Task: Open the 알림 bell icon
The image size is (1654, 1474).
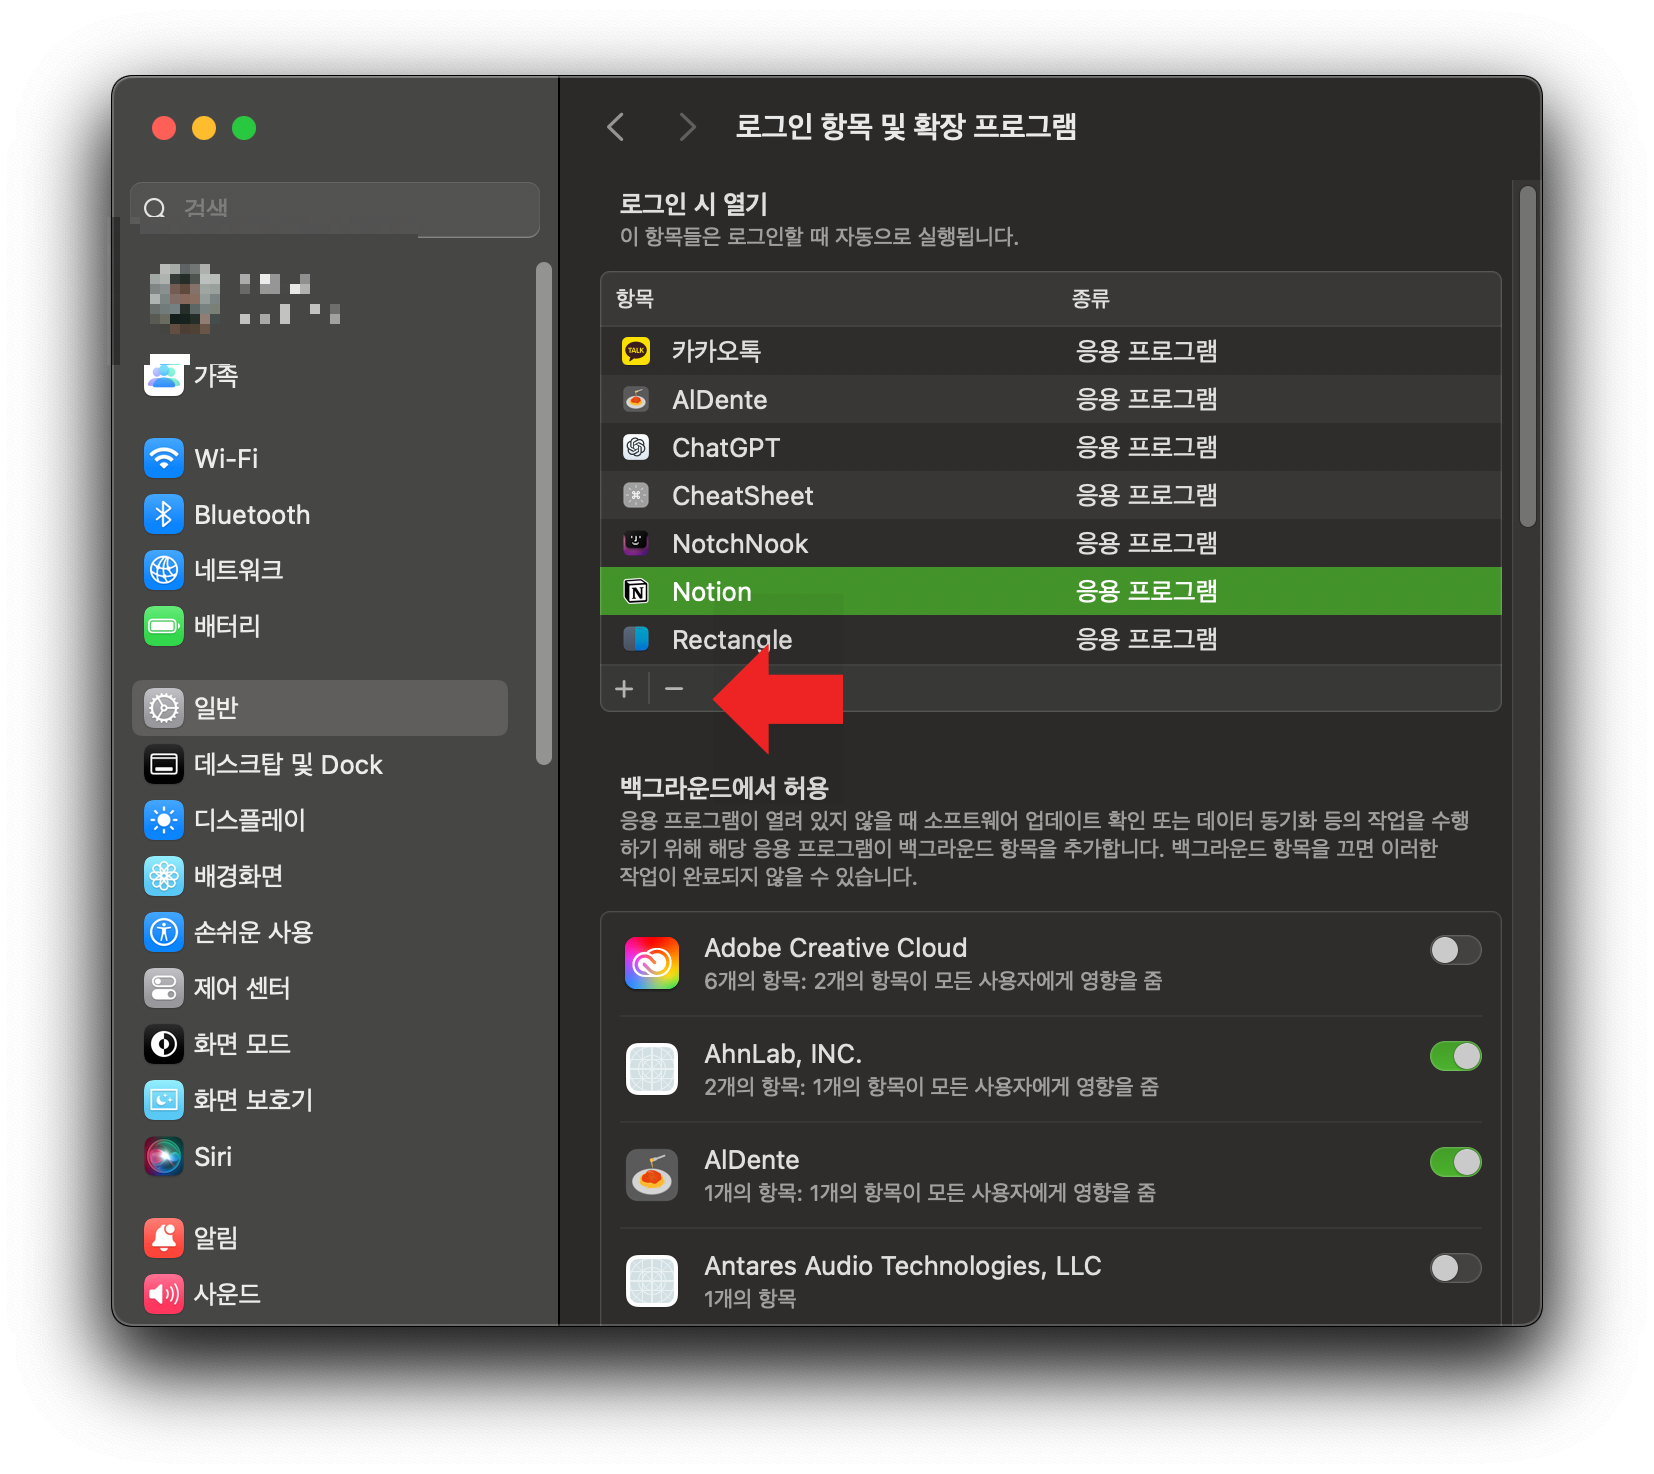Action: click(164, 1238)
